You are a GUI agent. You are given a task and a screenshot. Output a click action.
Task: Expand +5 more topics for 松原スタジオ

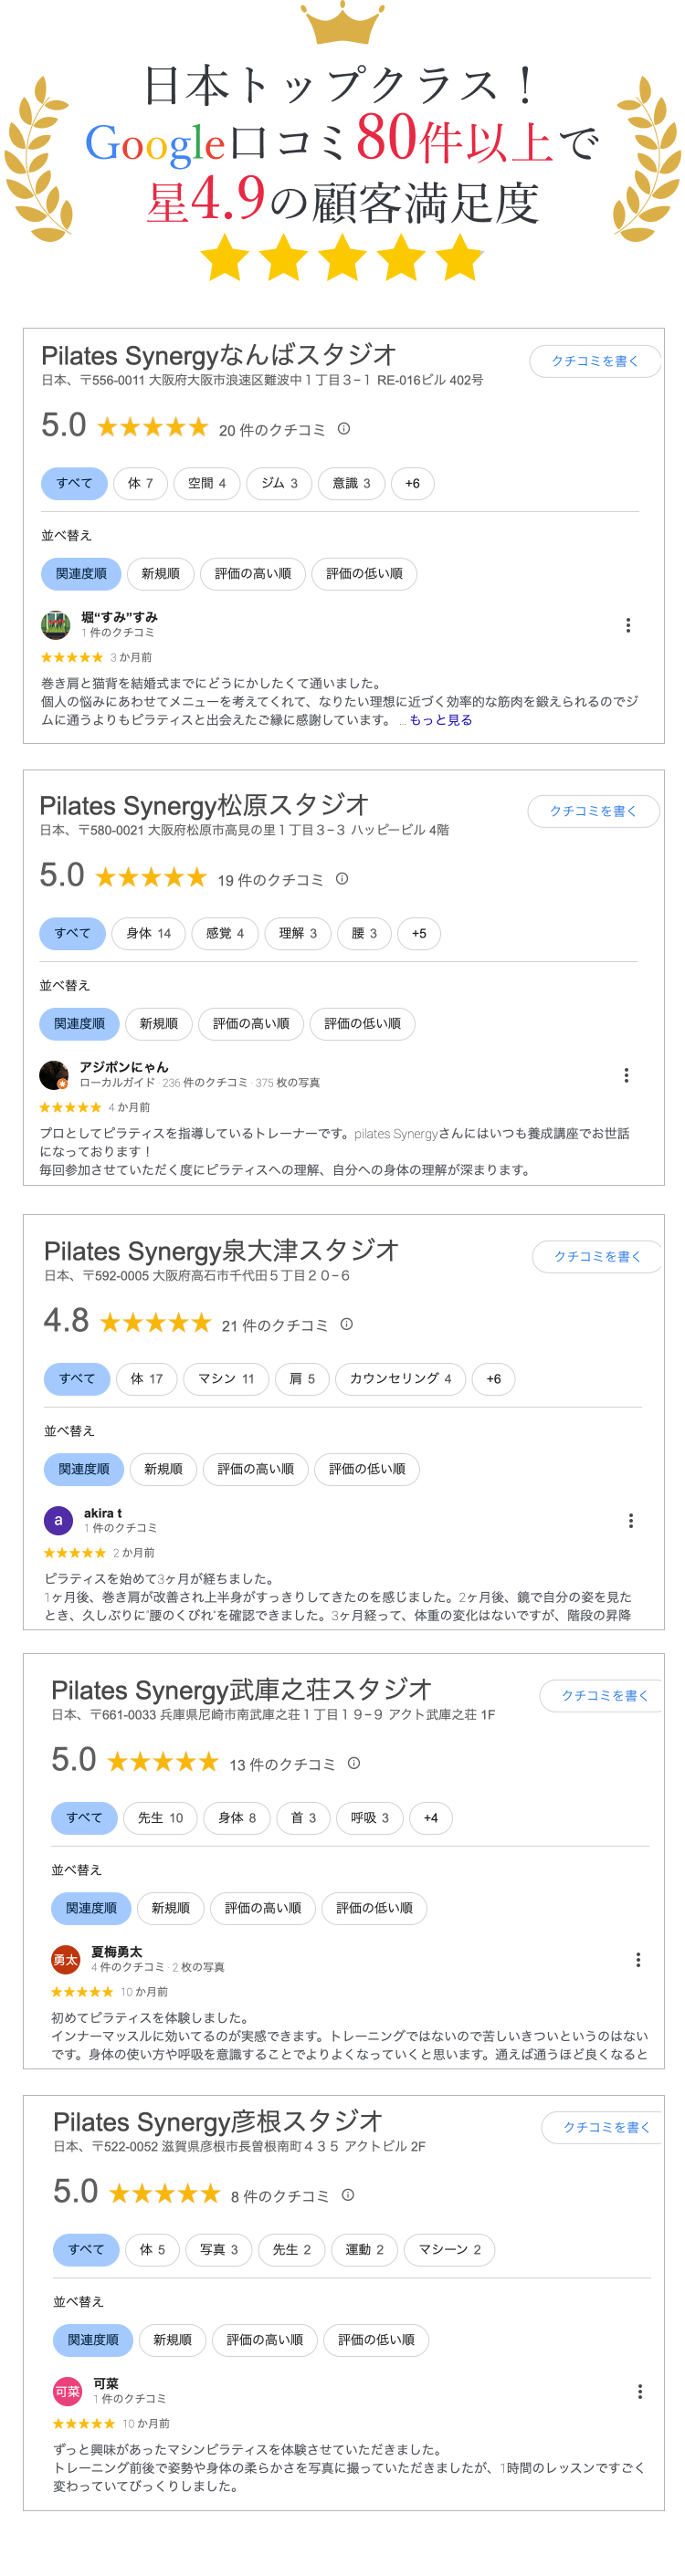tap(418, 934)
